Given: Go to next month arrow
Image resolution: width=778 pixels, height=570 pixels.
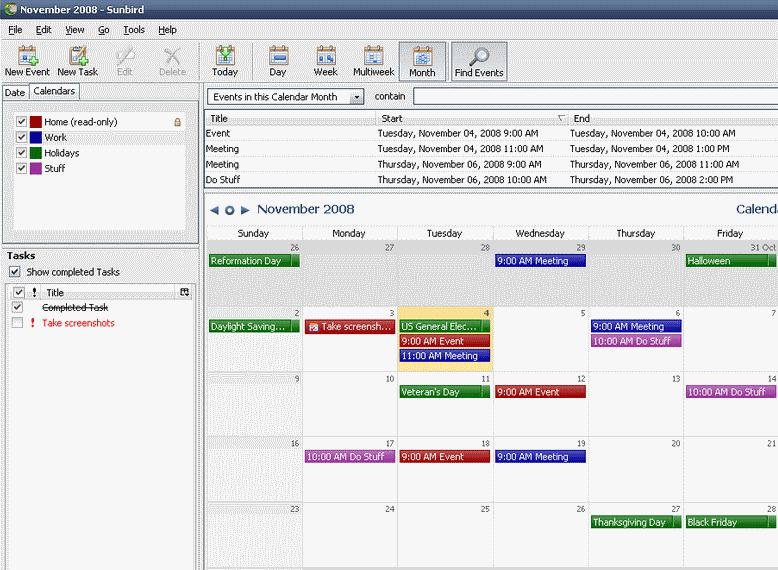Looking at the screenshot, I should pos(245,210).
